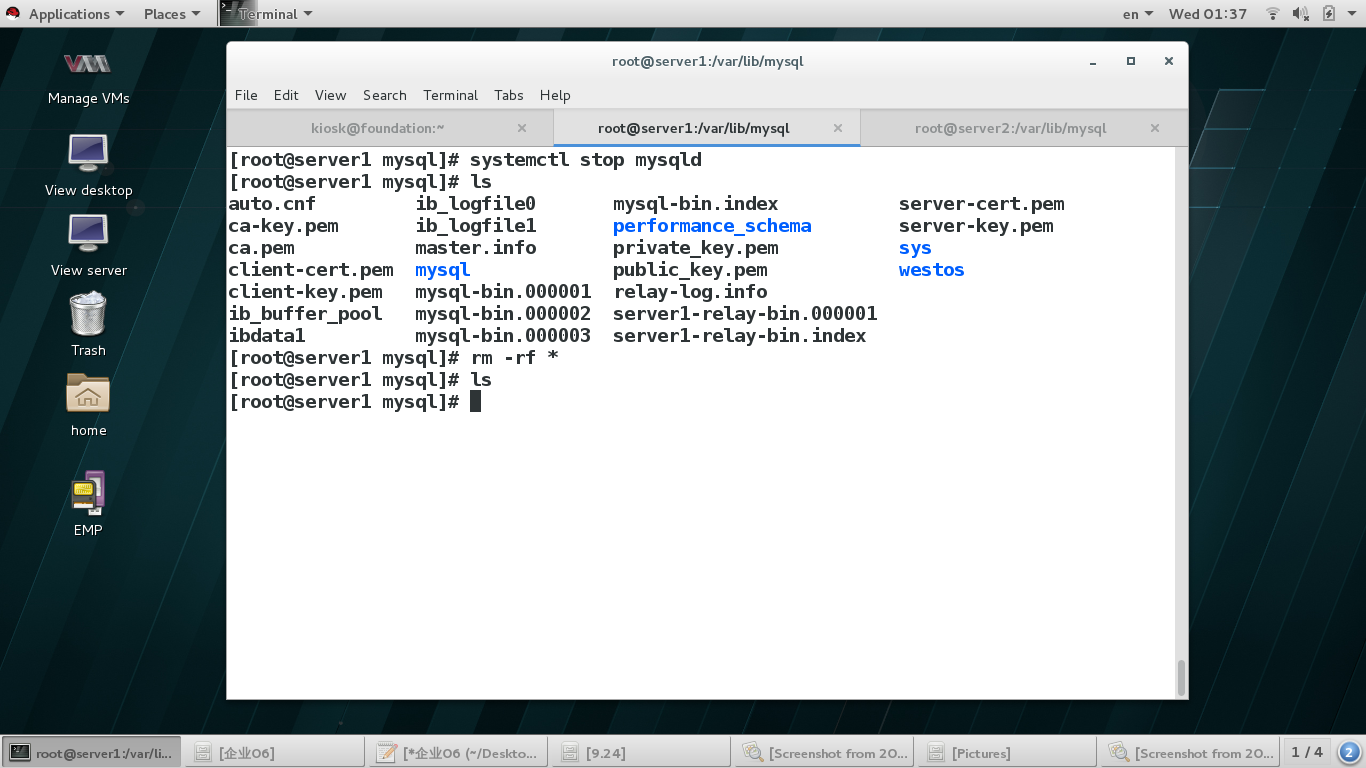Switch to the kiosk@foundation:~ tab
The width and height of the screenshot is (1366, 768).
click(x=390, y=128)
